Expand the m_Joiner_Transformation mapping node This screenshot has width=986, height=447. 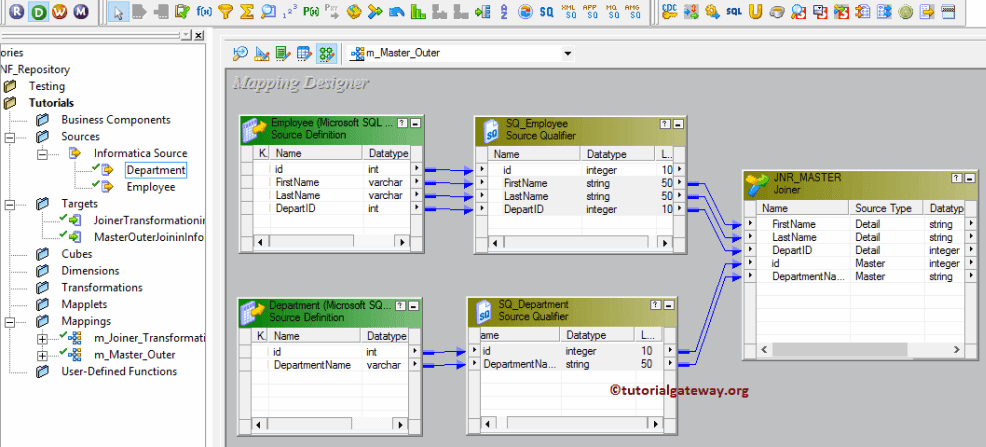(x=43, y=338)
